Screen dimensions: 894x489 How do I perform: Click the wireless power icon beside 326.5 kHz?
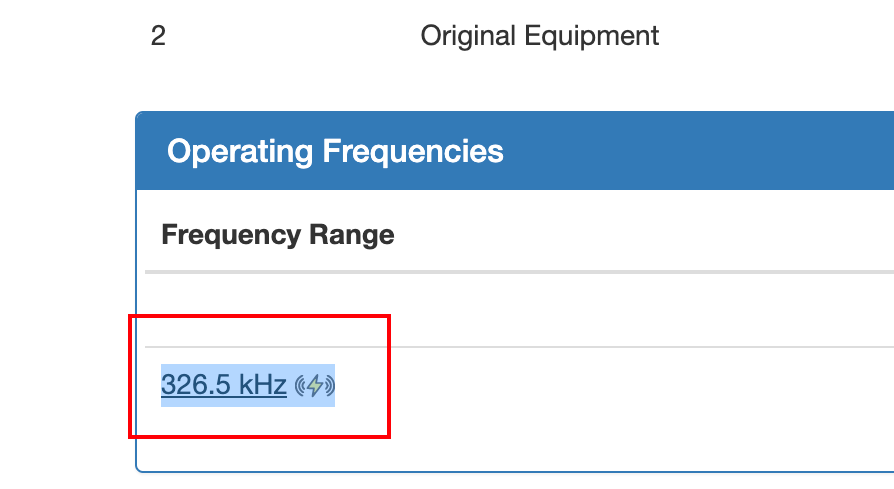click(x=315, y=386)
